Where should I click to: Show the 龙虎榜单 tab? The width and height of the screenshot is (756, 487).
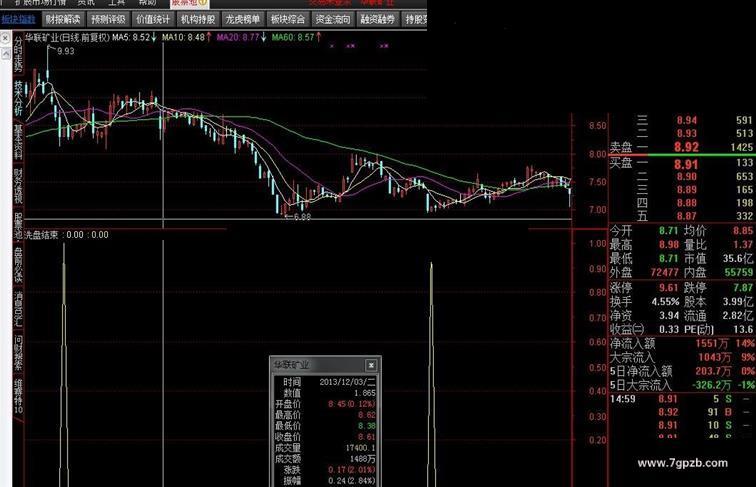[x=243, y=19]
